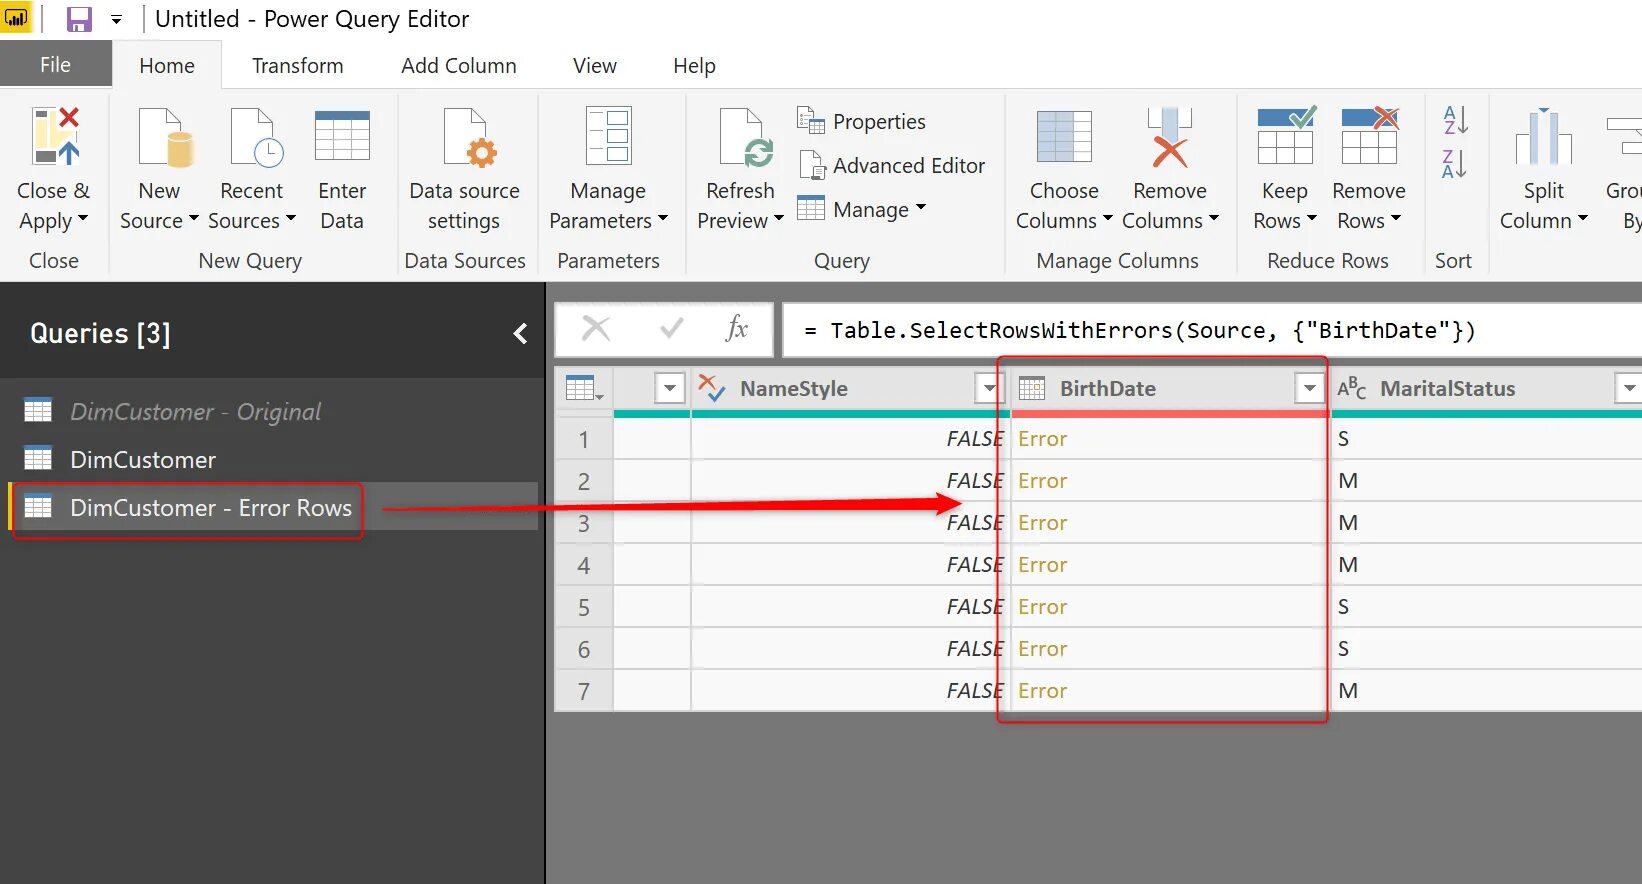Click the Split Column icon
1642x884 pixels.
(x=1544, y=136)
